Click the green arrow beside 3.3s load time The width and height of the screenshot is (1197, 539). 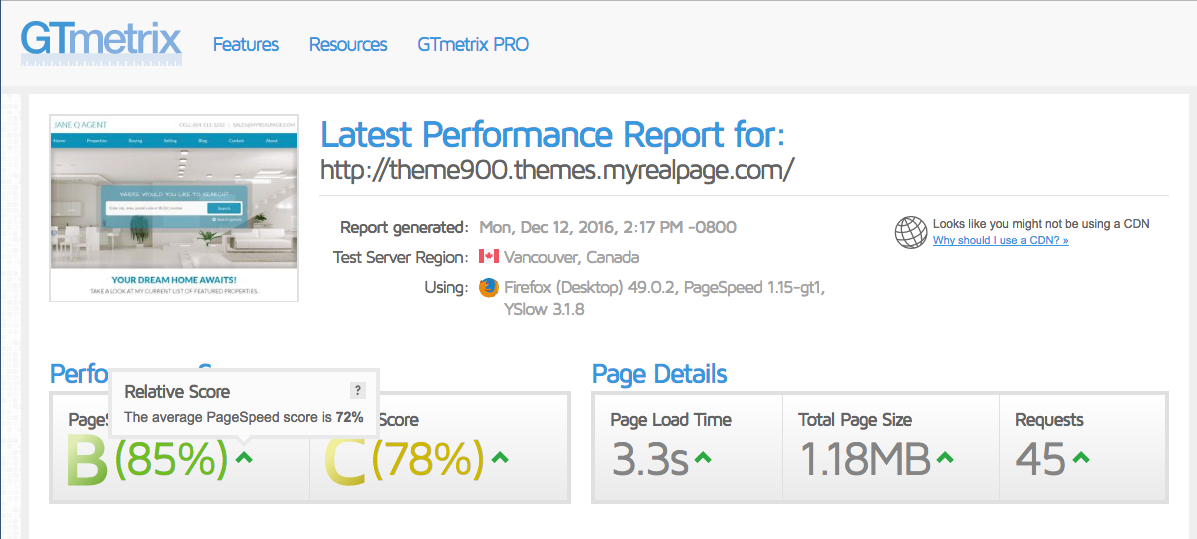(x=703, y=457)
